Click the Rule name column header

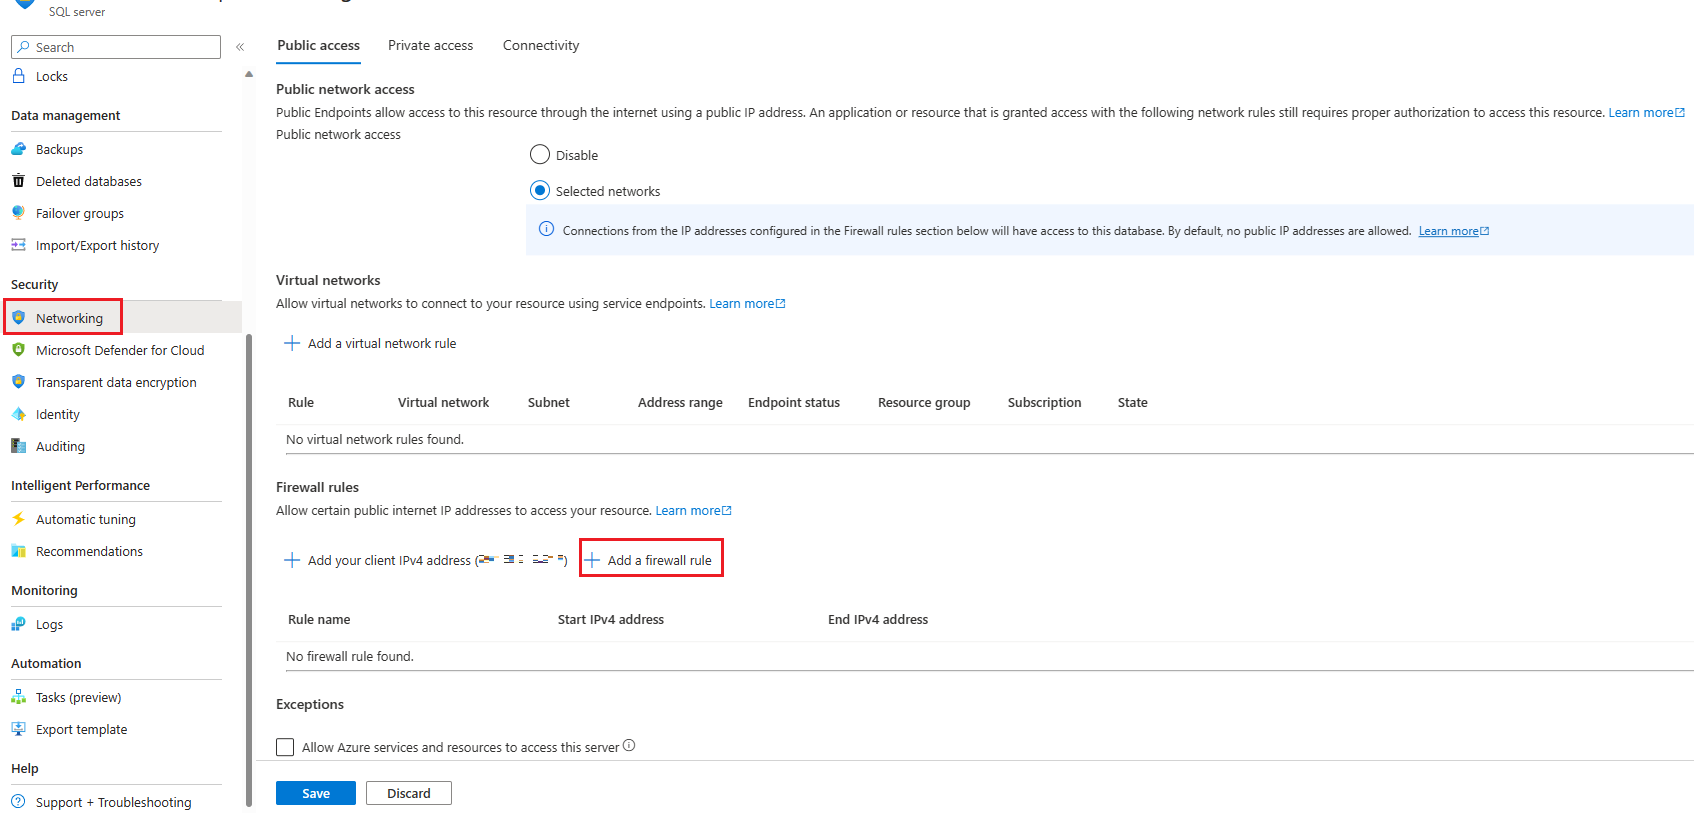(319, 620)
